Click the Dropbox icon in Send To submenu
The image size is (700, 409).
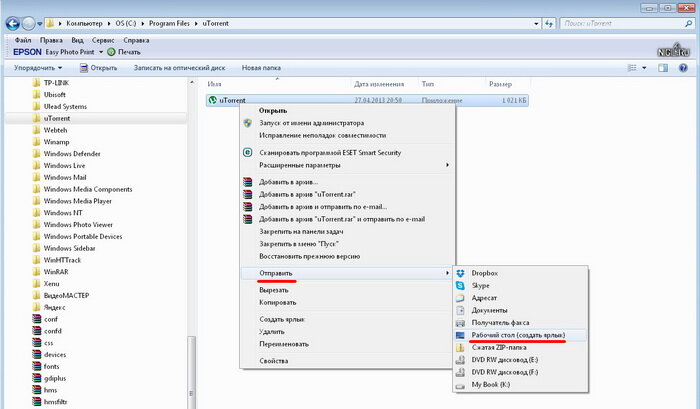pos(460,273)
